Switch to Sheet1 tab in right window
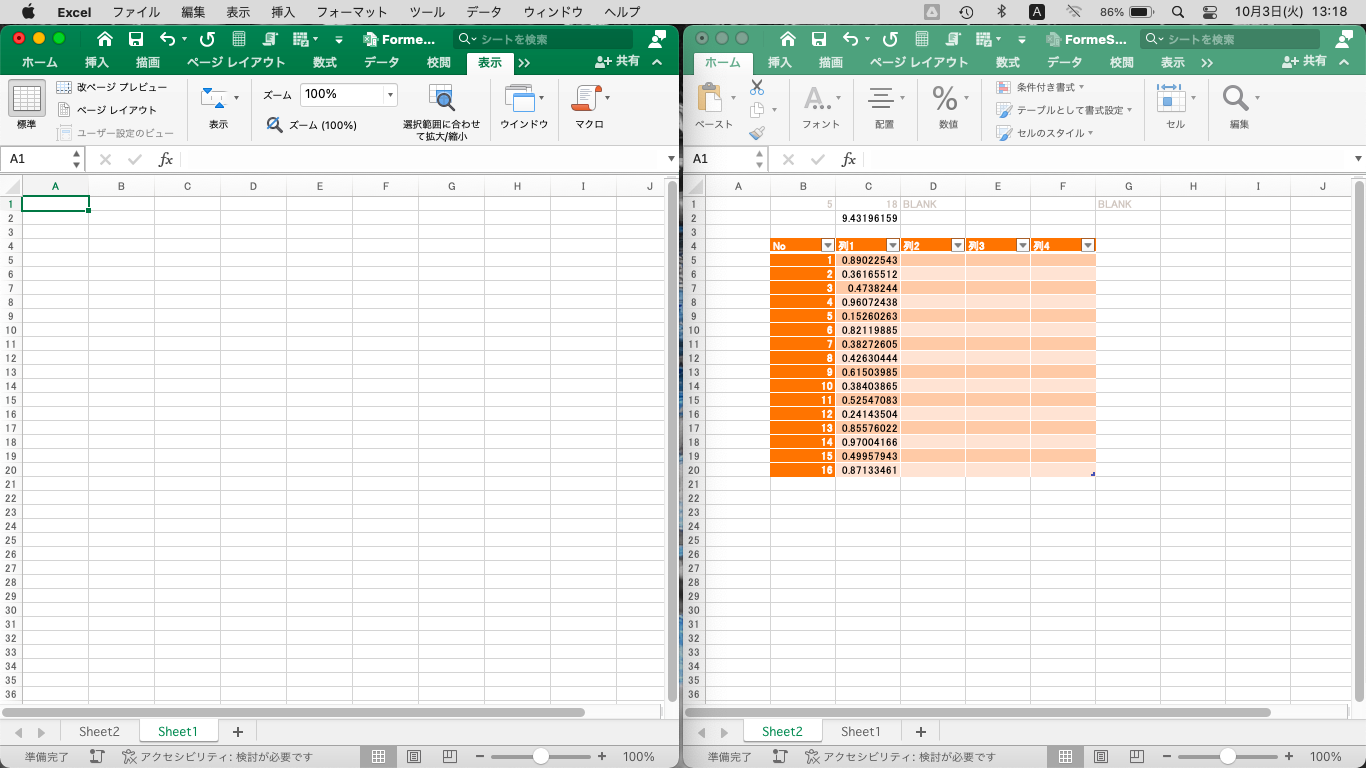 point(860,732)
